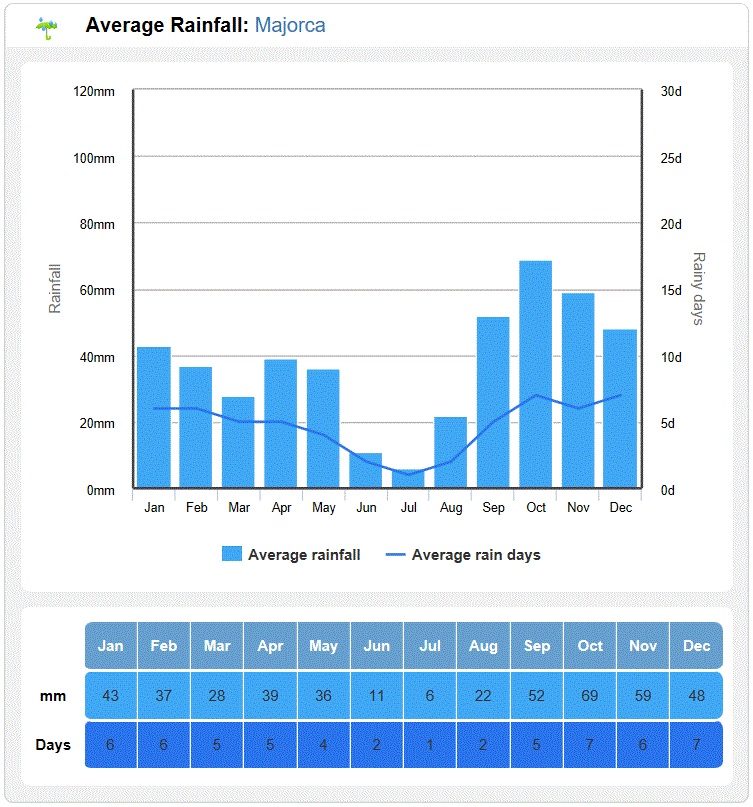Click the 36 mm May cell
The height and width of the screenshot is (807, 753).
(x=324, y=695)
